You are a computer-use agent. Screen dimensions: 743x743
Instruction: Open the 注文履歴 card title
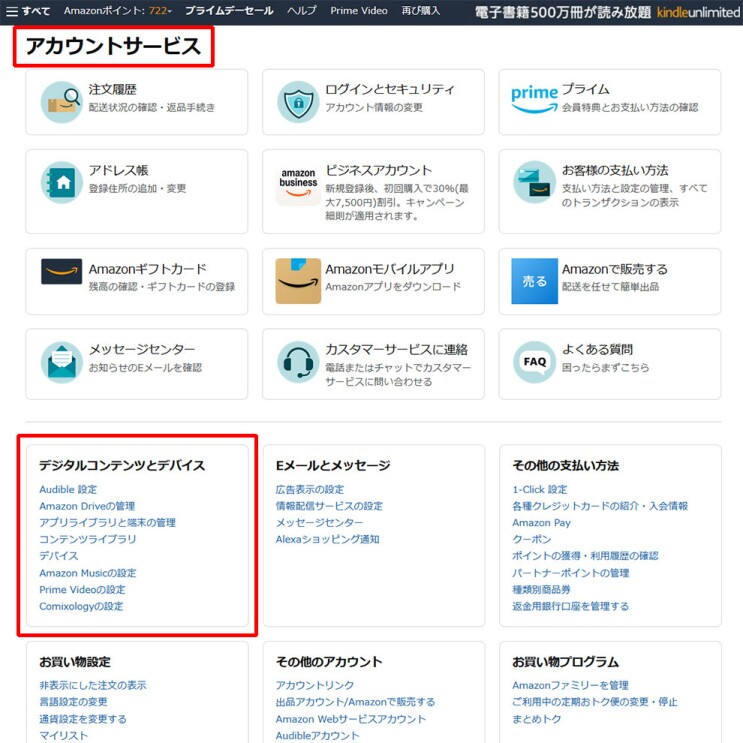coord(112,90)
